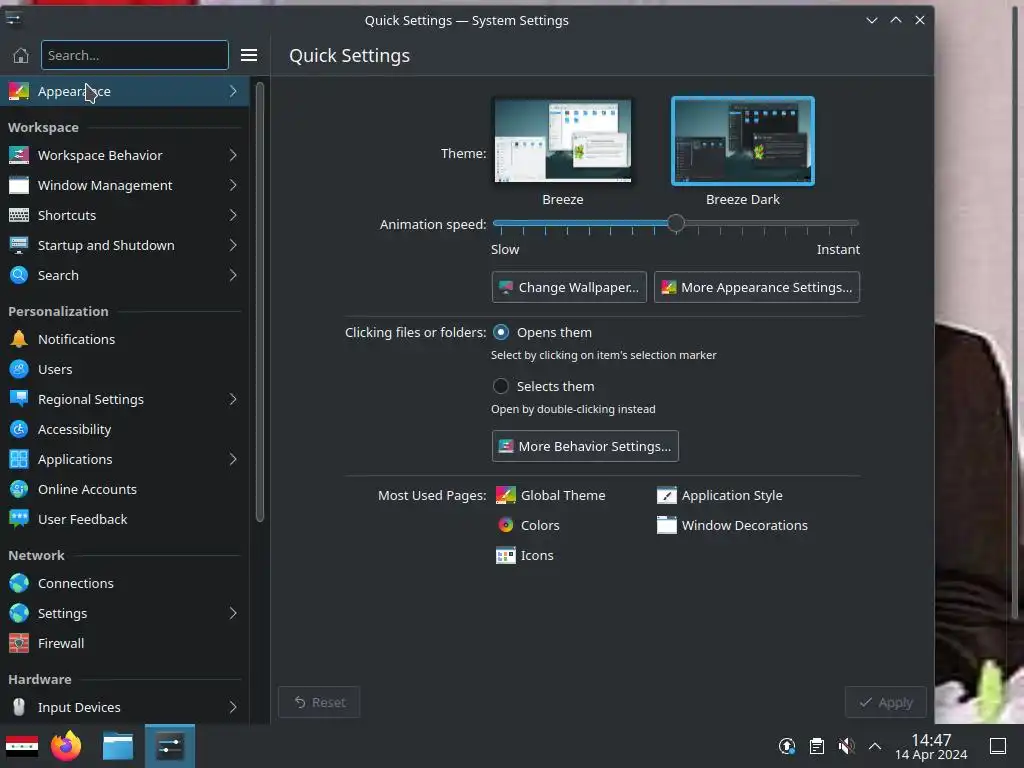Click the Online Accounts icon
Viewport: 1024px width, 768px height.
coord(19,490)
